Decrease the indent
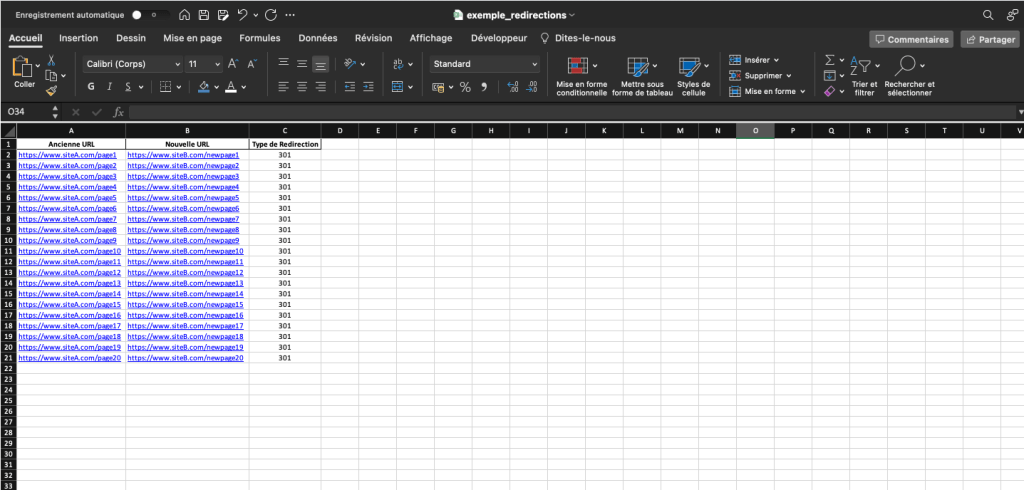Viewport: 1024px width, 490px height. (350, 86)
